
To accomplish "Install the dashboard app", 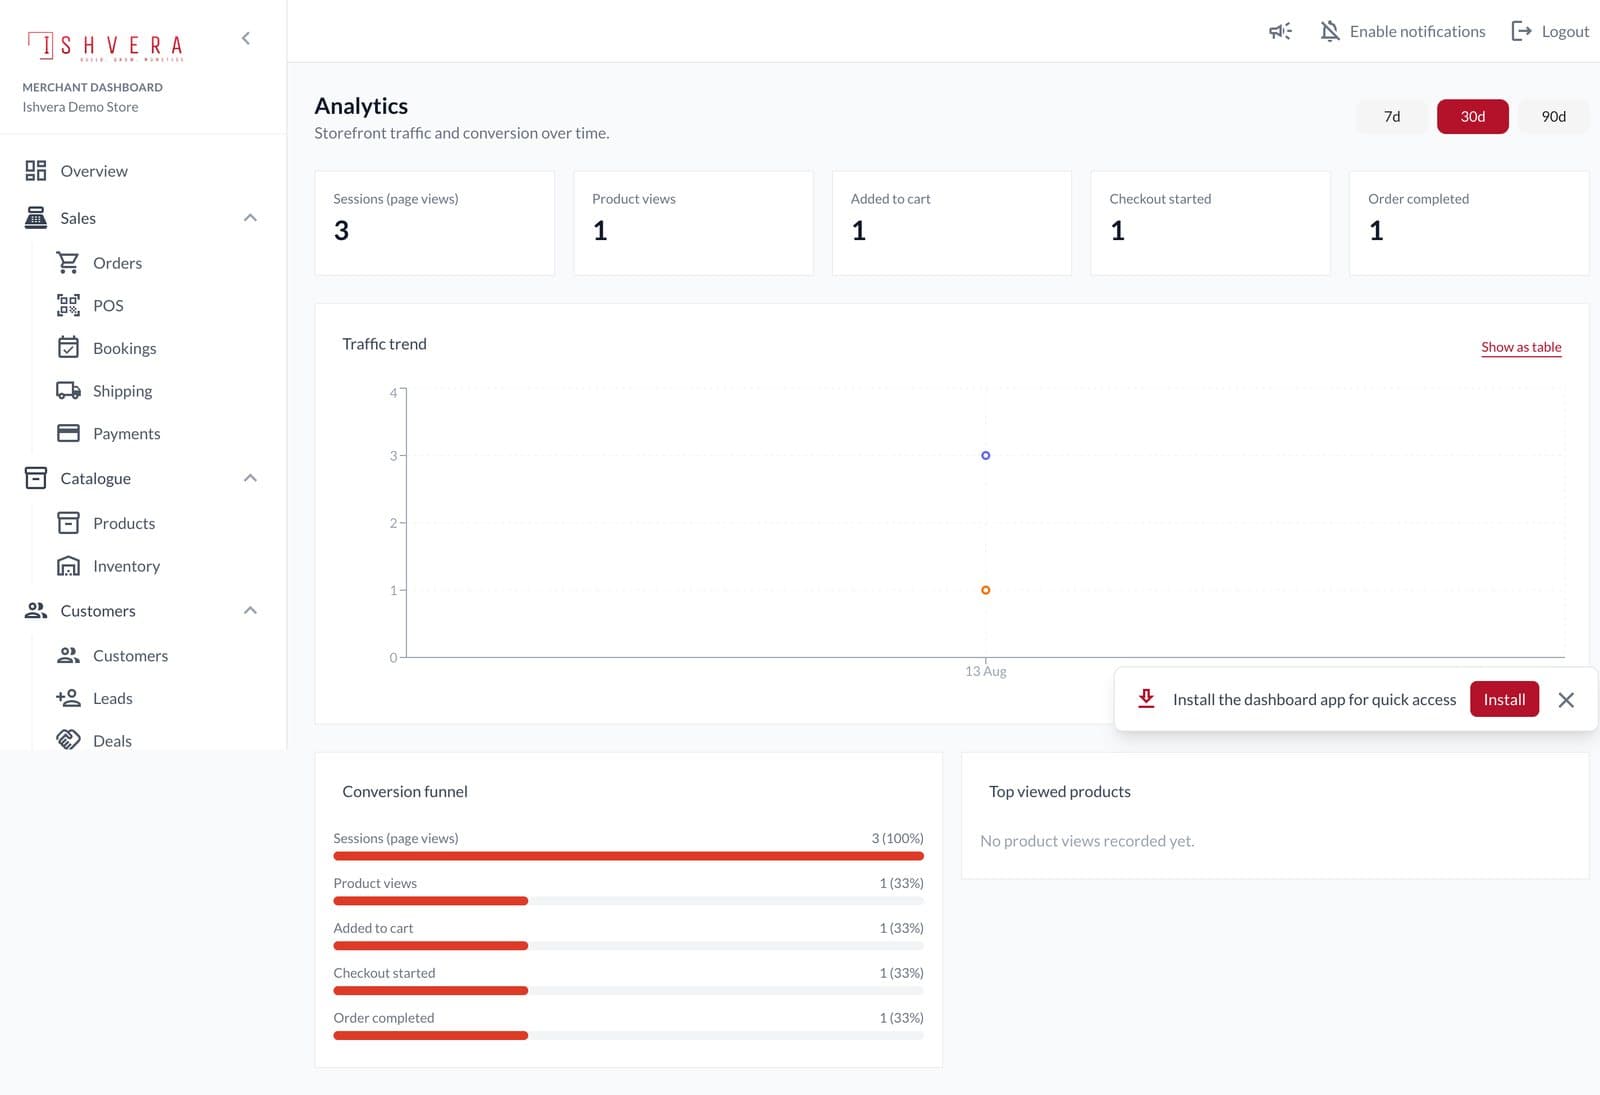I will pos(1504,699).
